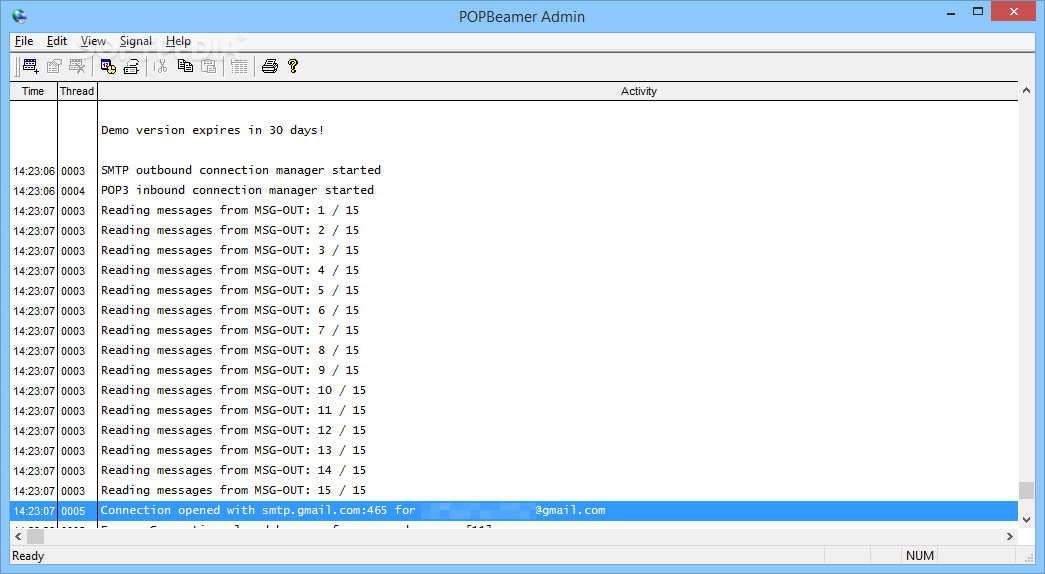Click the yellow Help question mark icon
The width and height of the screenshot is (1045, 574).
point(293,66)
